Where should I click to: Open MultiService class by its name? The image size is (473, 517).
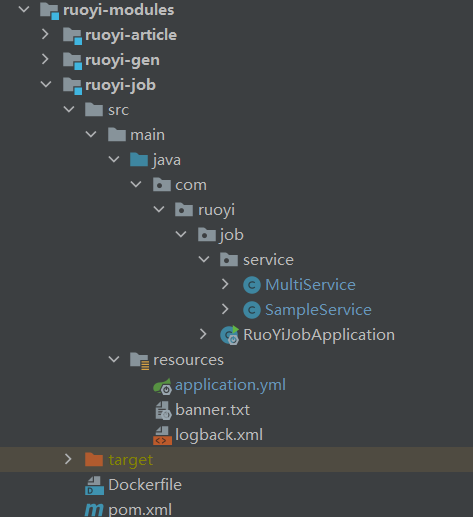pos(310,285)
